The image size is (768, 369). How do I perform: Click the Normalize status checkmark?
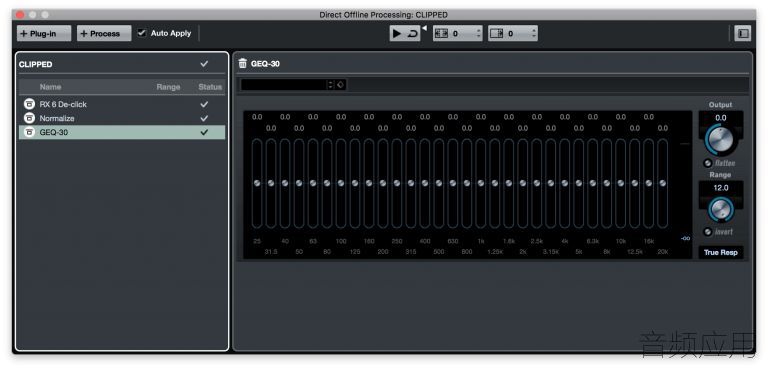tap(204, 118)
